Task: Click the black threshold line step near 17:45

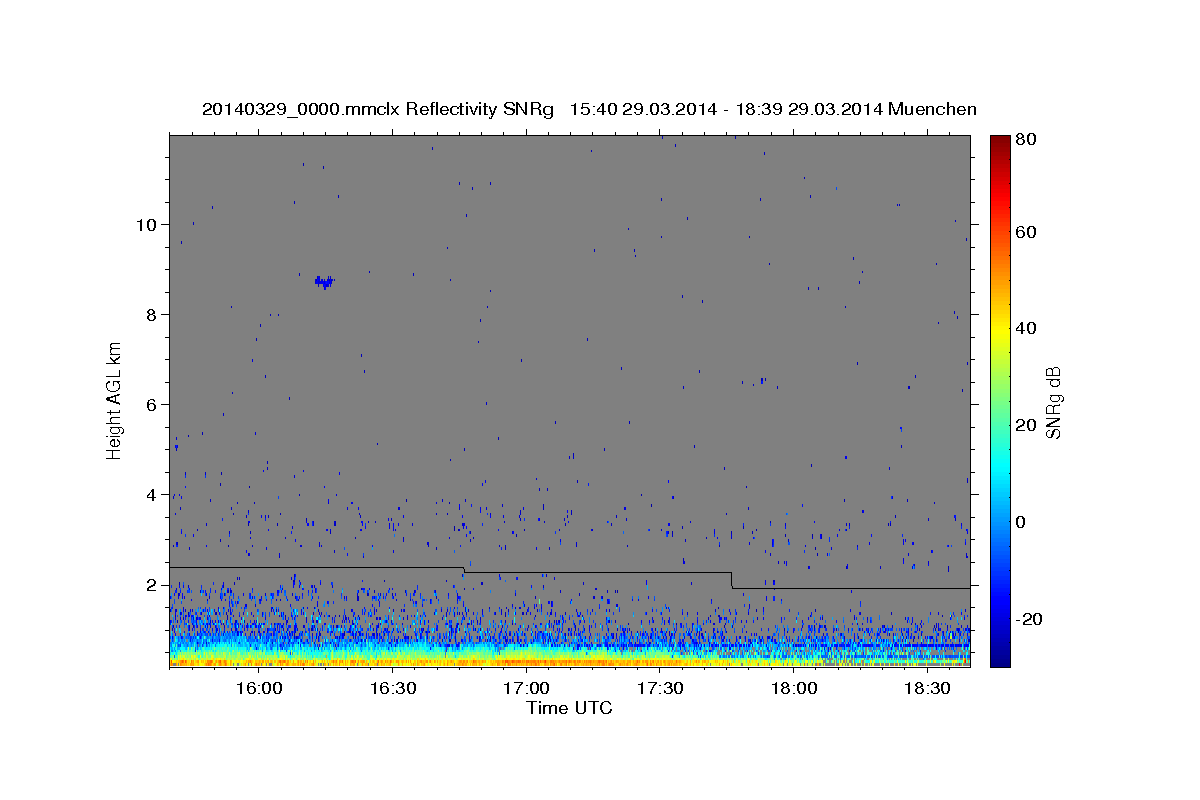Action: 731,580
